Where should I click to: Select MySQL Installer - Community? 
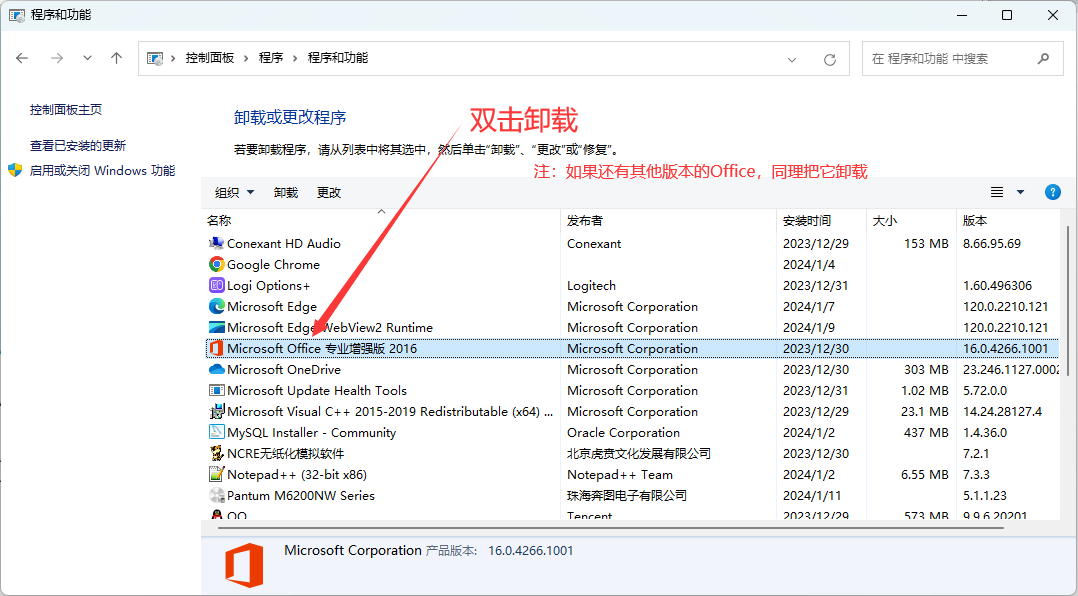click(x=311, y=432)
